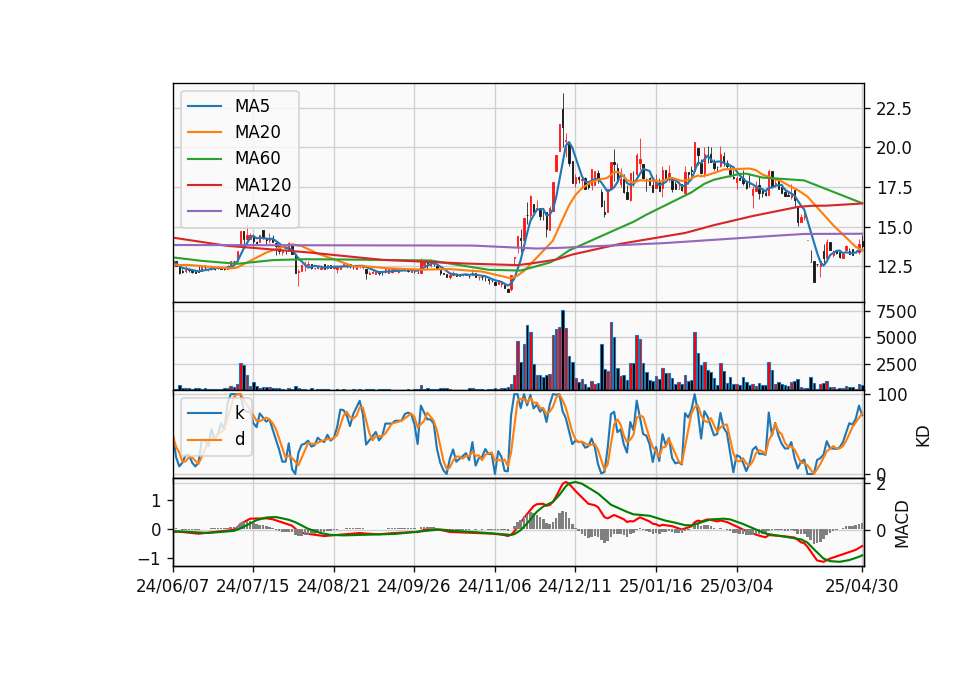Select the MA240 legend label
Screen dimensions: 960x690
coord(263,211)
